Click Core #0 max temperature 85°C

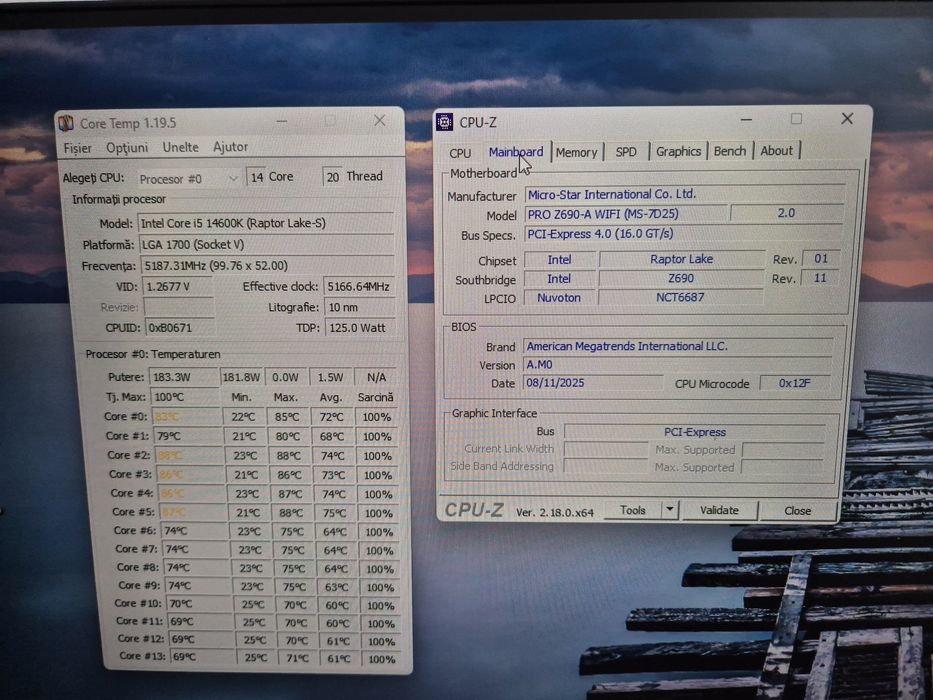(287, 417)
